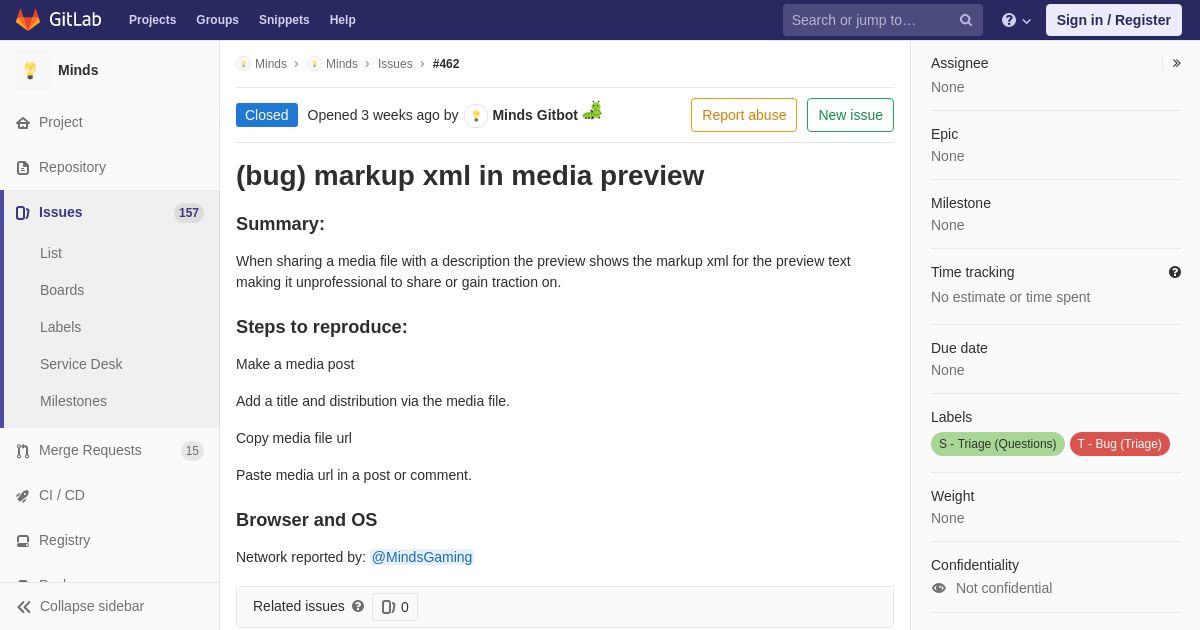Click the Collapse sidebar double-chevron icon

pyautogui.click(x=24, y=607)
